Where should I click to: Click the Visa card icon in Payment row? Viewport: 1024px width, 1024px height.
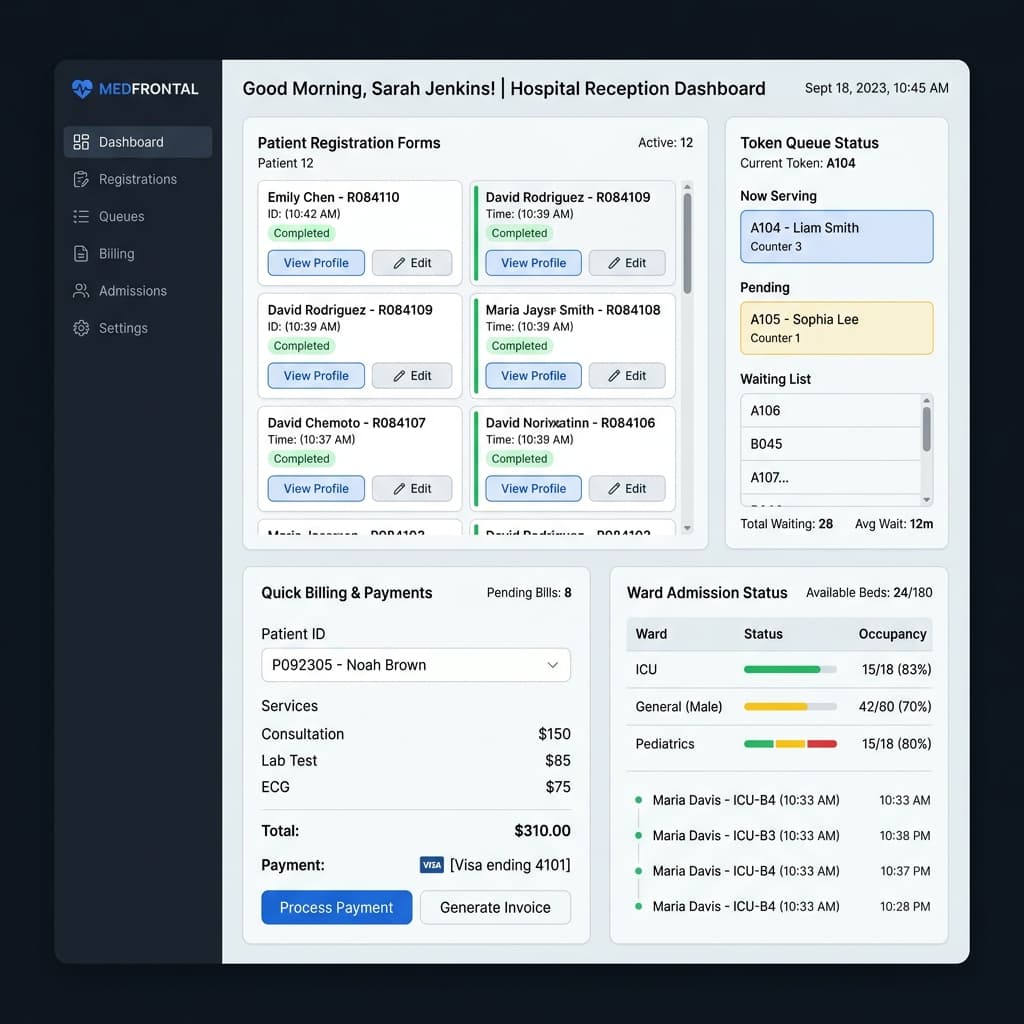point(432,865)
